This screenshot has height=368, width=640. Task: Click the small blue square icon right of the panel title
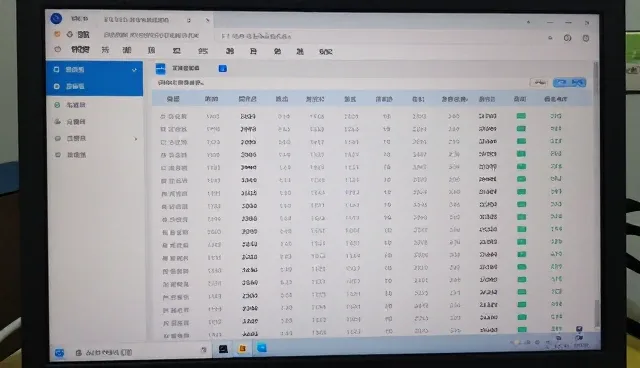(222, 69)
